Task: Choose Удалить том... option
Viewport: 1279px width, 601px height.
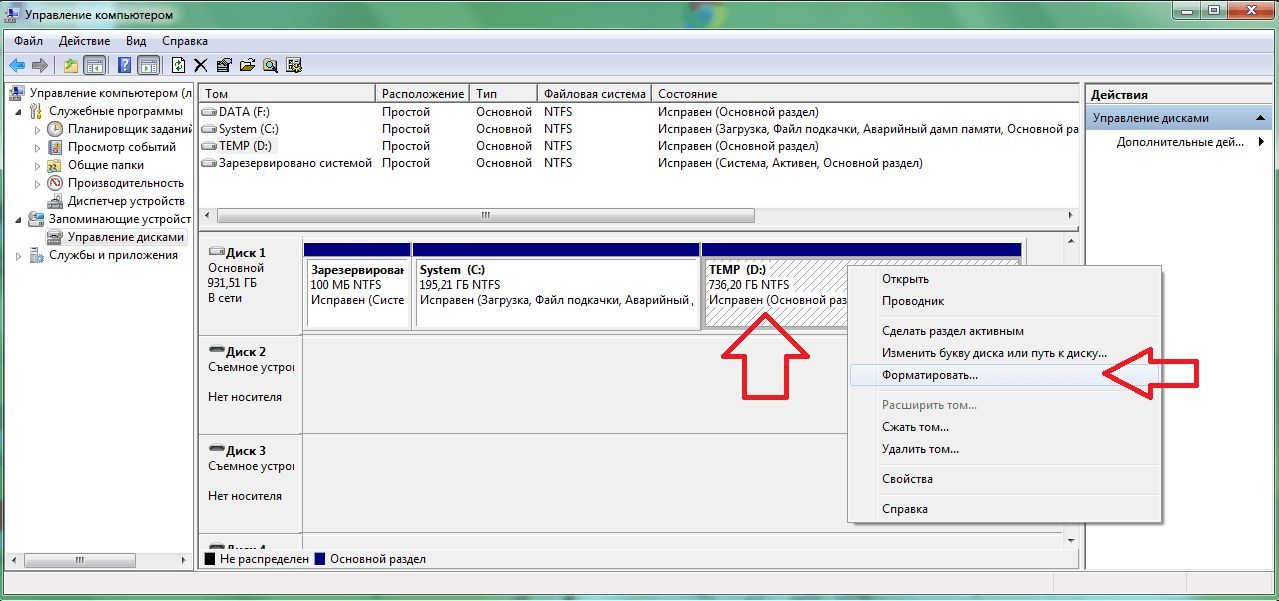Action: pos(1004,449)
